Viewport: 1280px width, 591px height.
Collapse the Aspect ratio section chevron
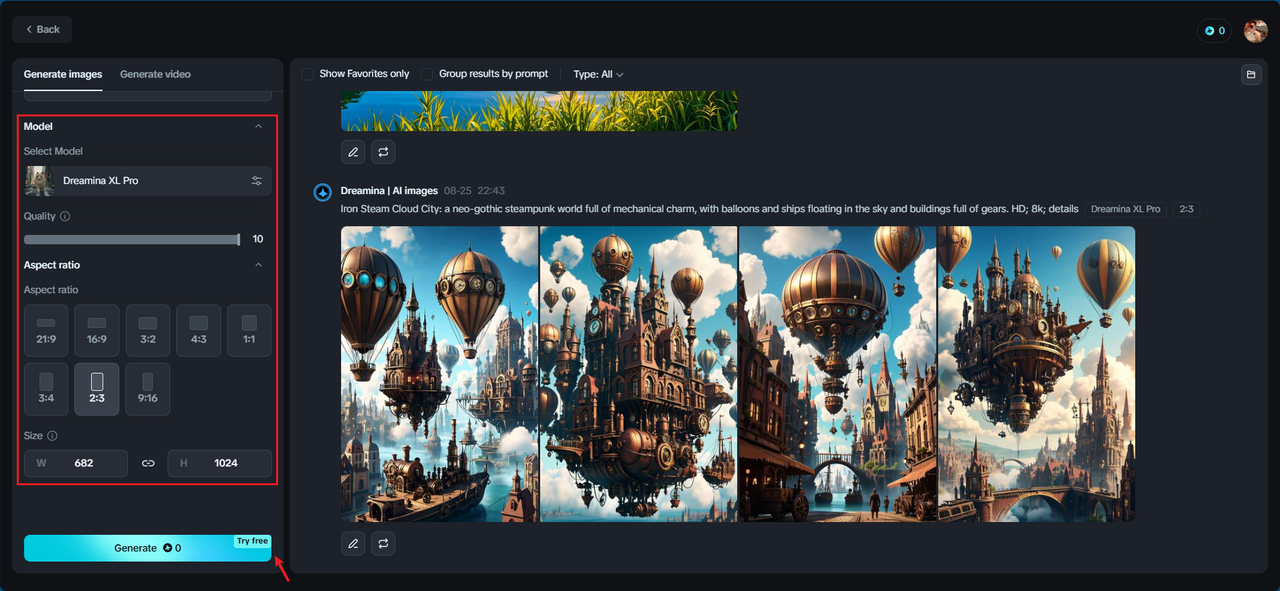click(259, 265)
